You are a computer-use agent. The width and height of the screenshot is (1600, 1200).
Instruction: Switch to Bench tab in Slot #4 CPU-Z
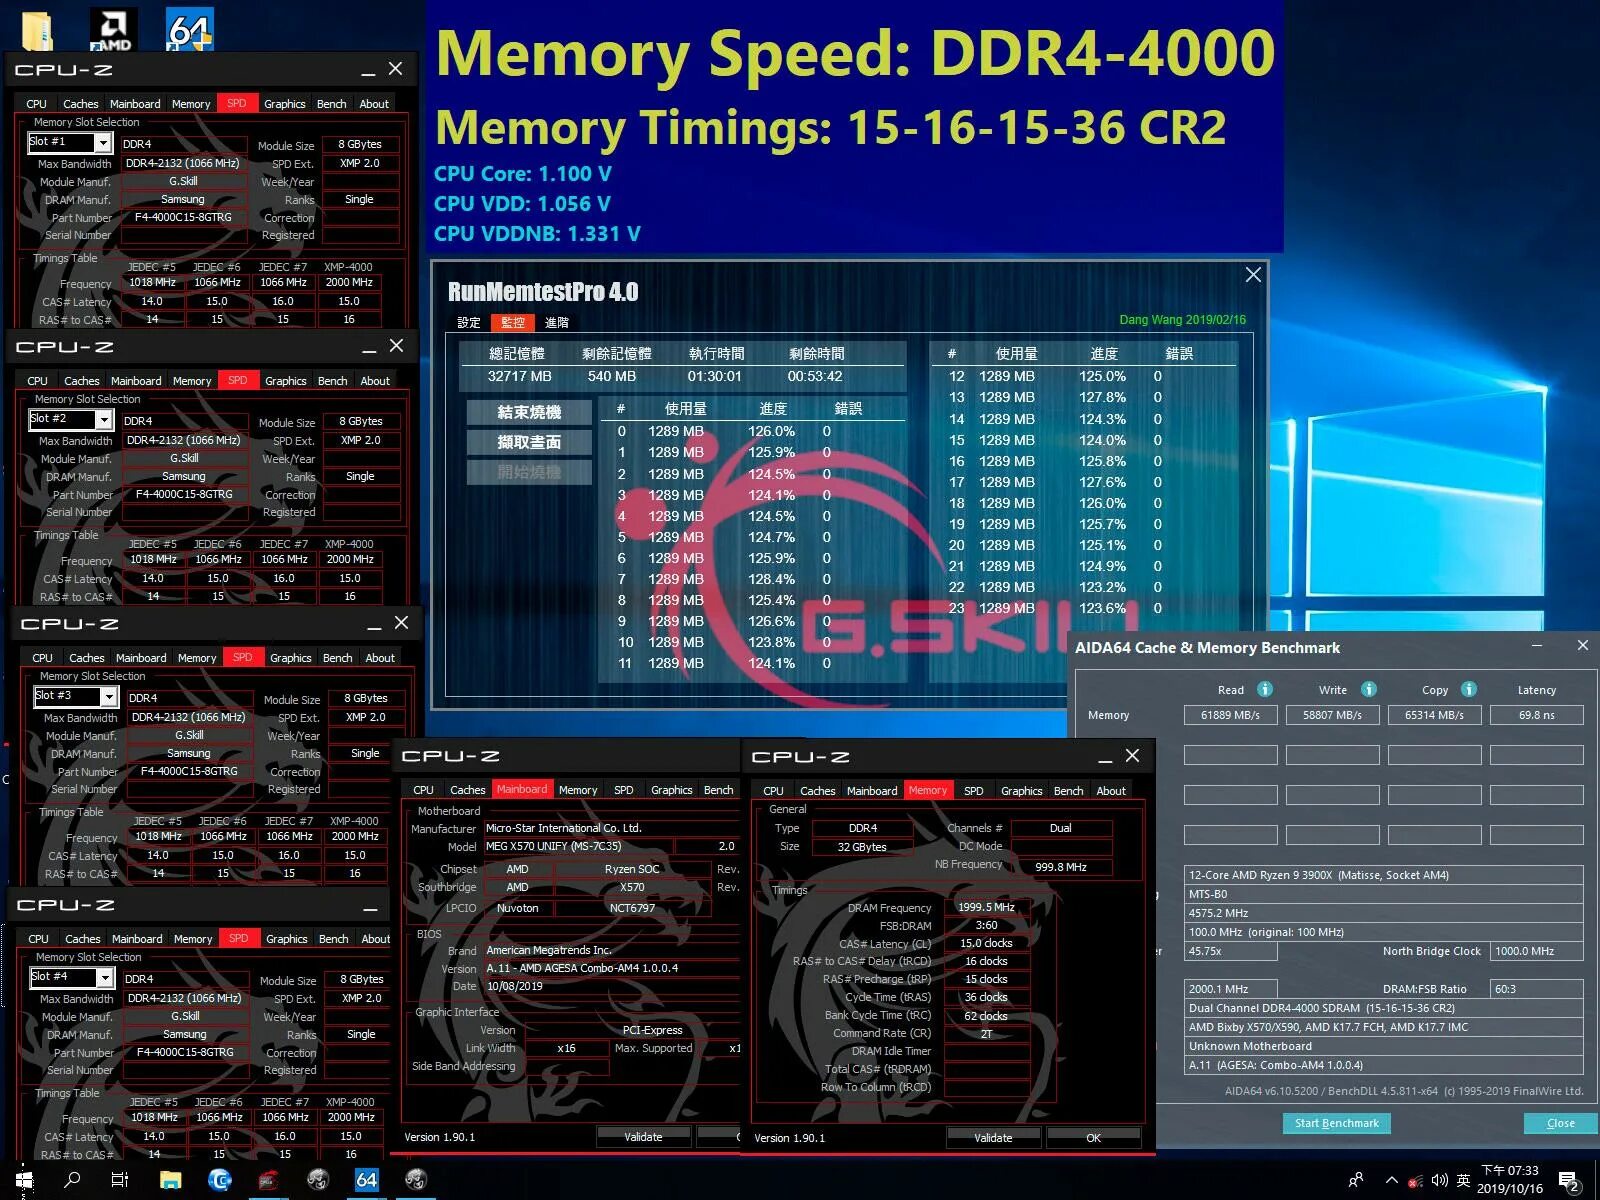coord(334,939)
